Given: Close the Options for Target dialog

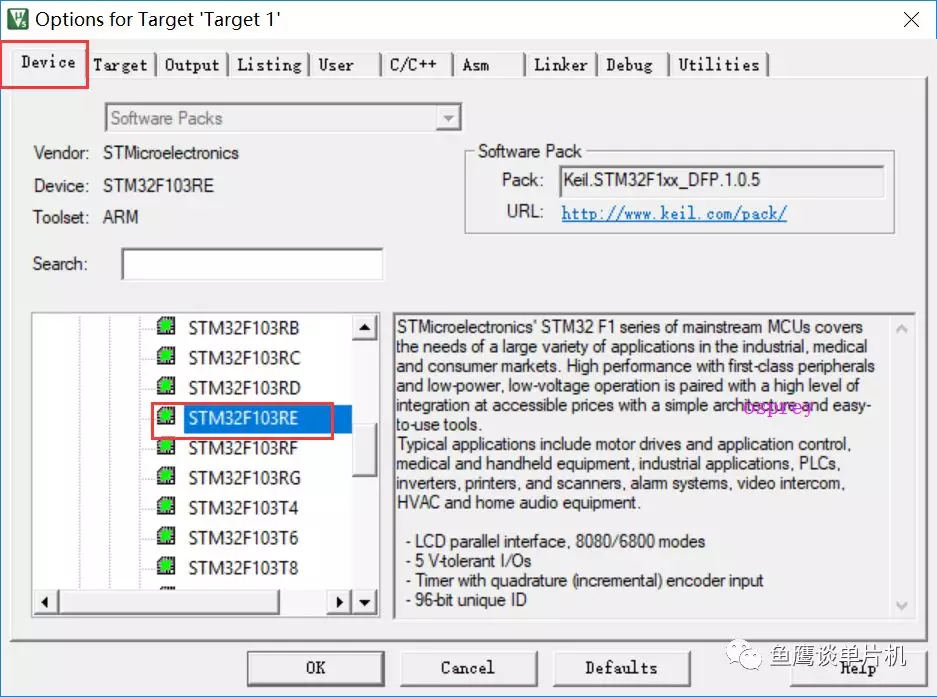Looking at the screenshot, I should click(911, 19).
